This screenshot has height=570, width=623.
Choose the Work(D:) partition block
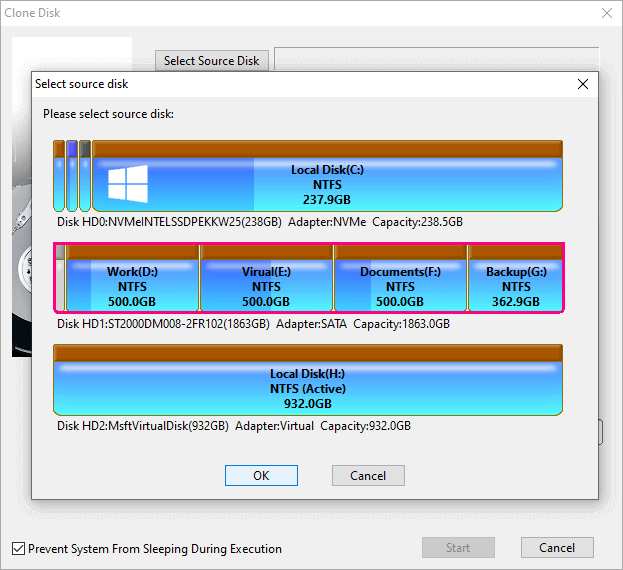(132, 286)
